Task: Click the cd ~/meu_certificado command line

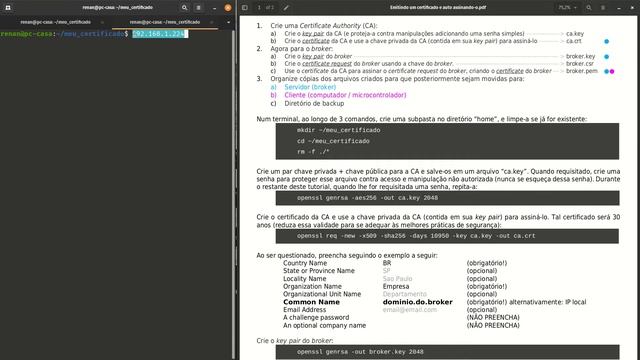Action: coord(333,141)
